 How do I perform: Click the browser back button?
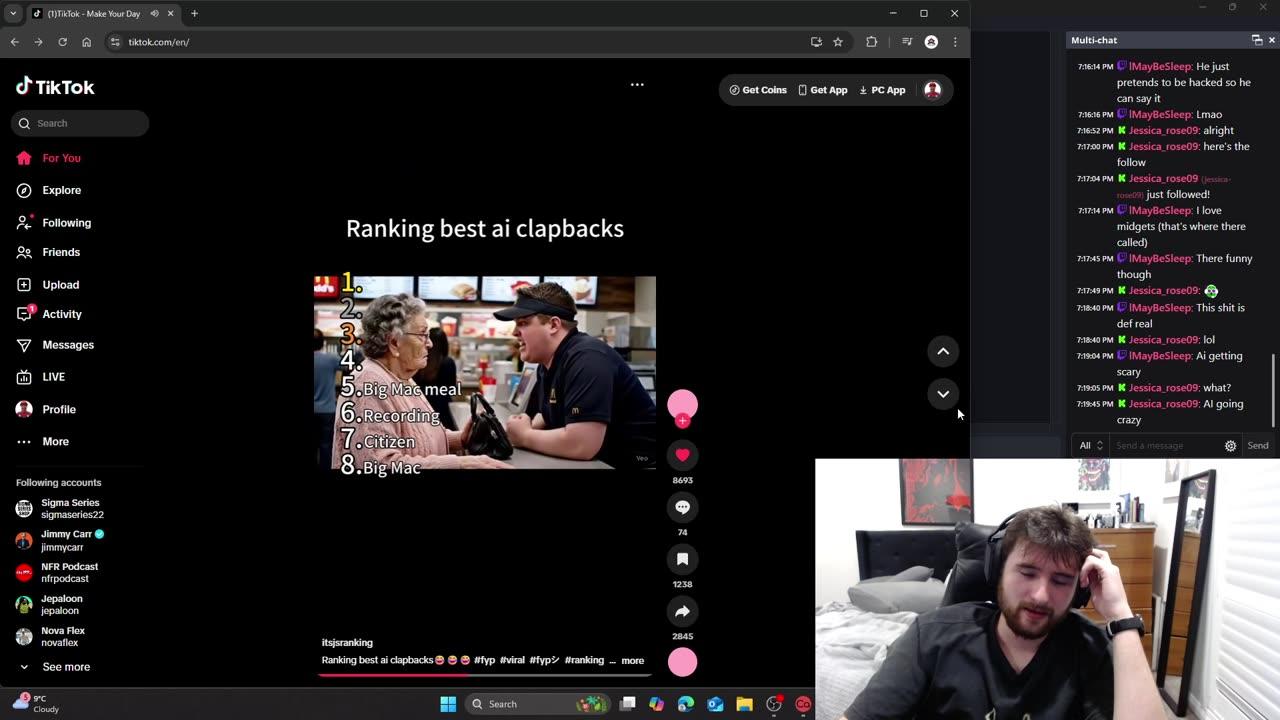pos(14,42)
